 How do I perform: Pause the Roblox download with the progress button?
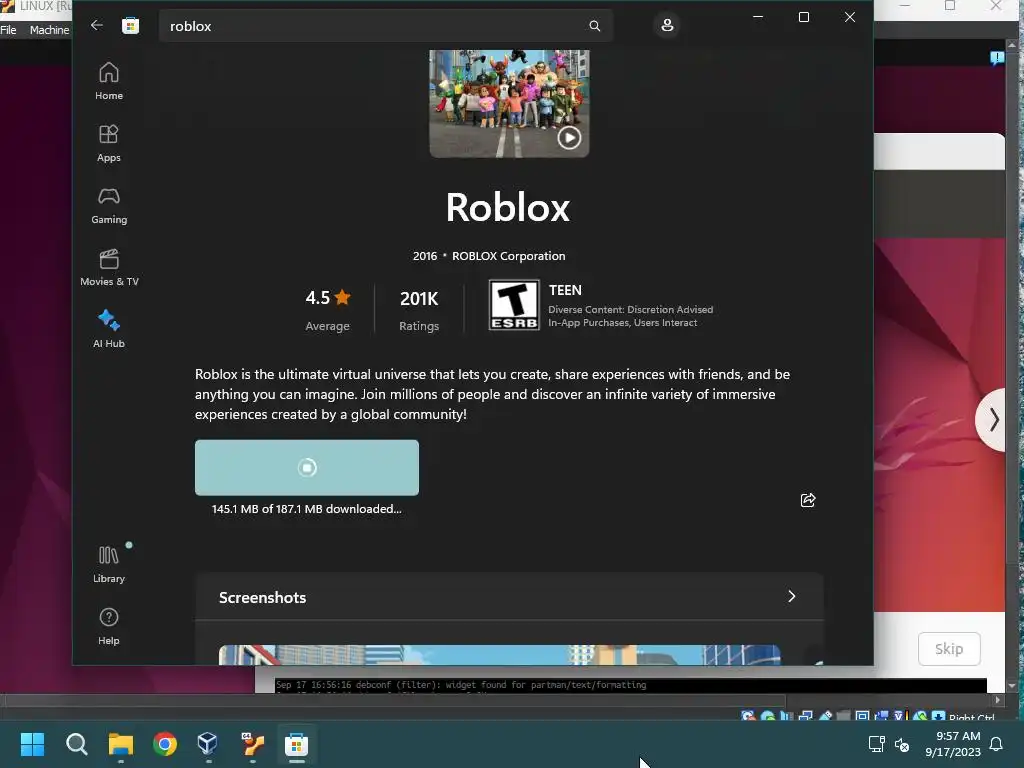306,468
